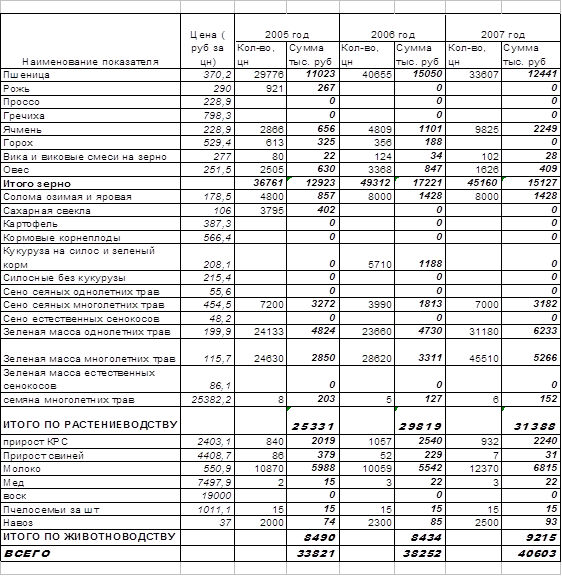Select the grand total 40603 cell
562x576 pixels.
(531, 553)
